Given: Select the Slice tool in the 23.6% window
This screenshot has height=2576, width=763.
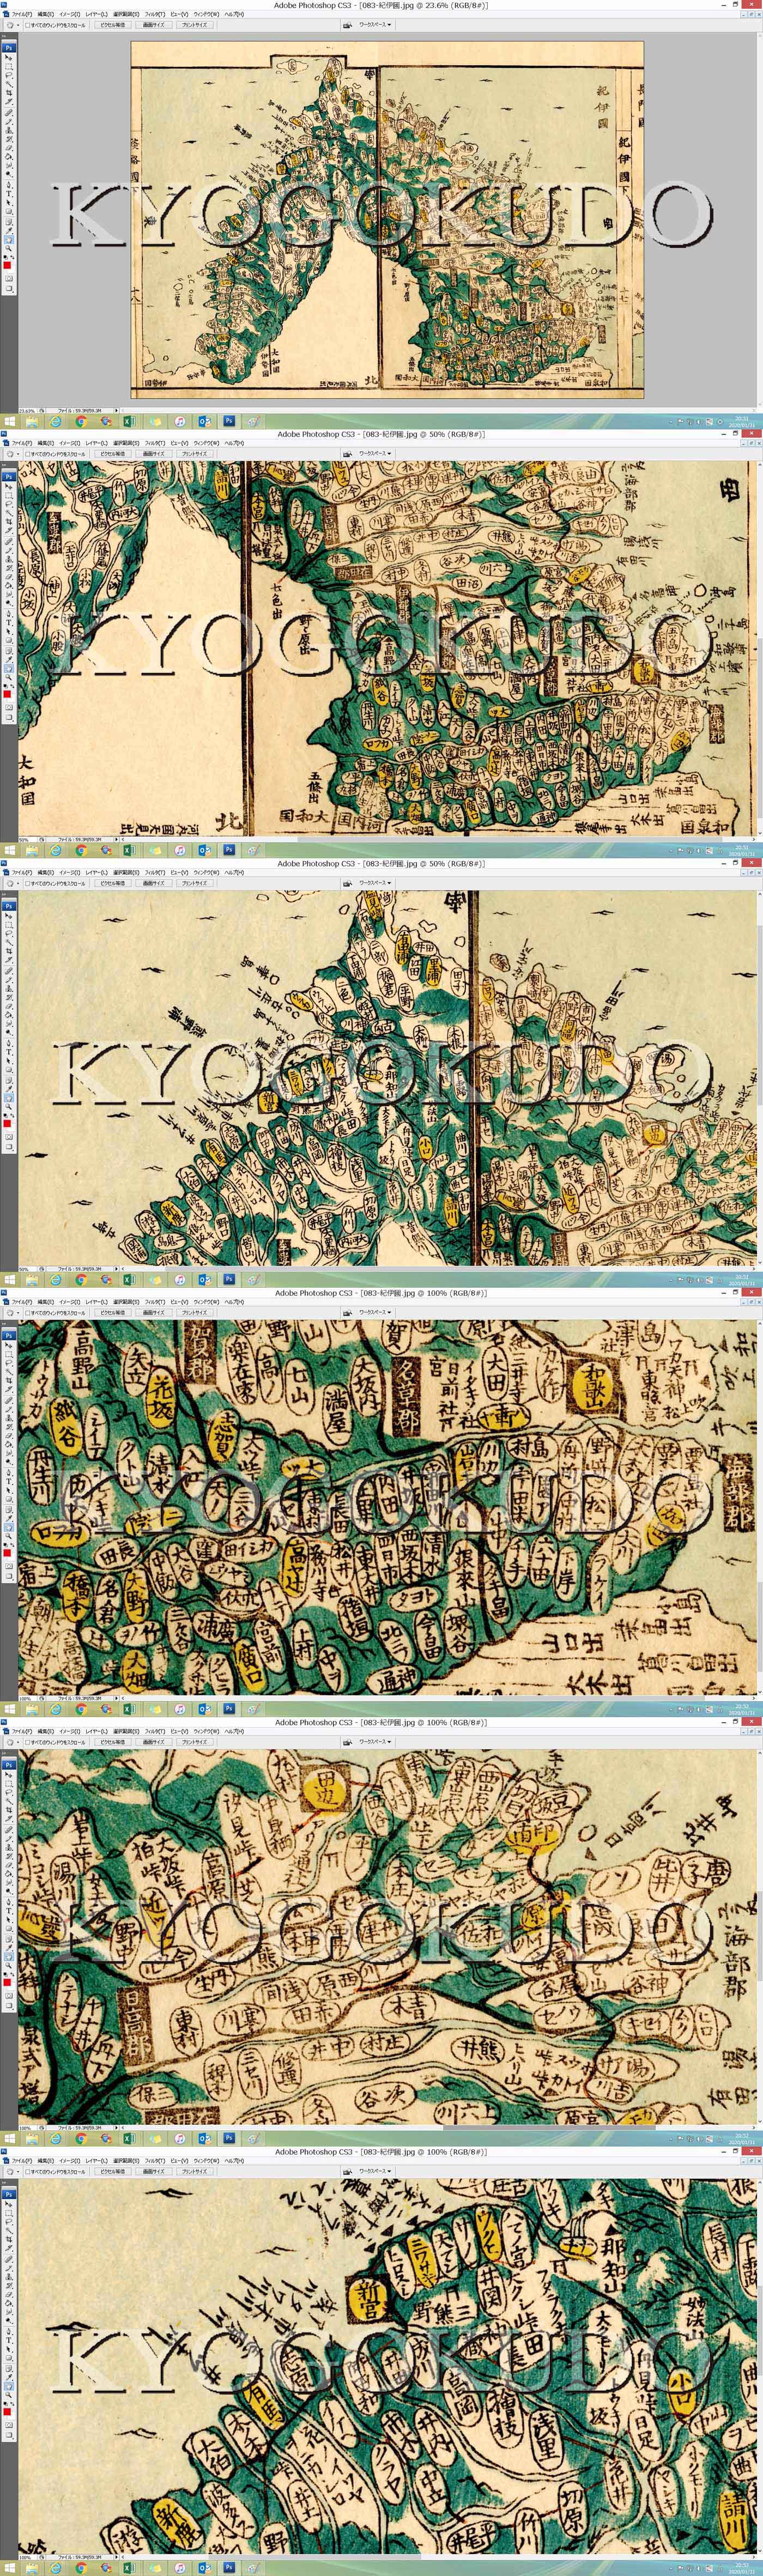Looking at the screenshot, I should pos(9,102).
